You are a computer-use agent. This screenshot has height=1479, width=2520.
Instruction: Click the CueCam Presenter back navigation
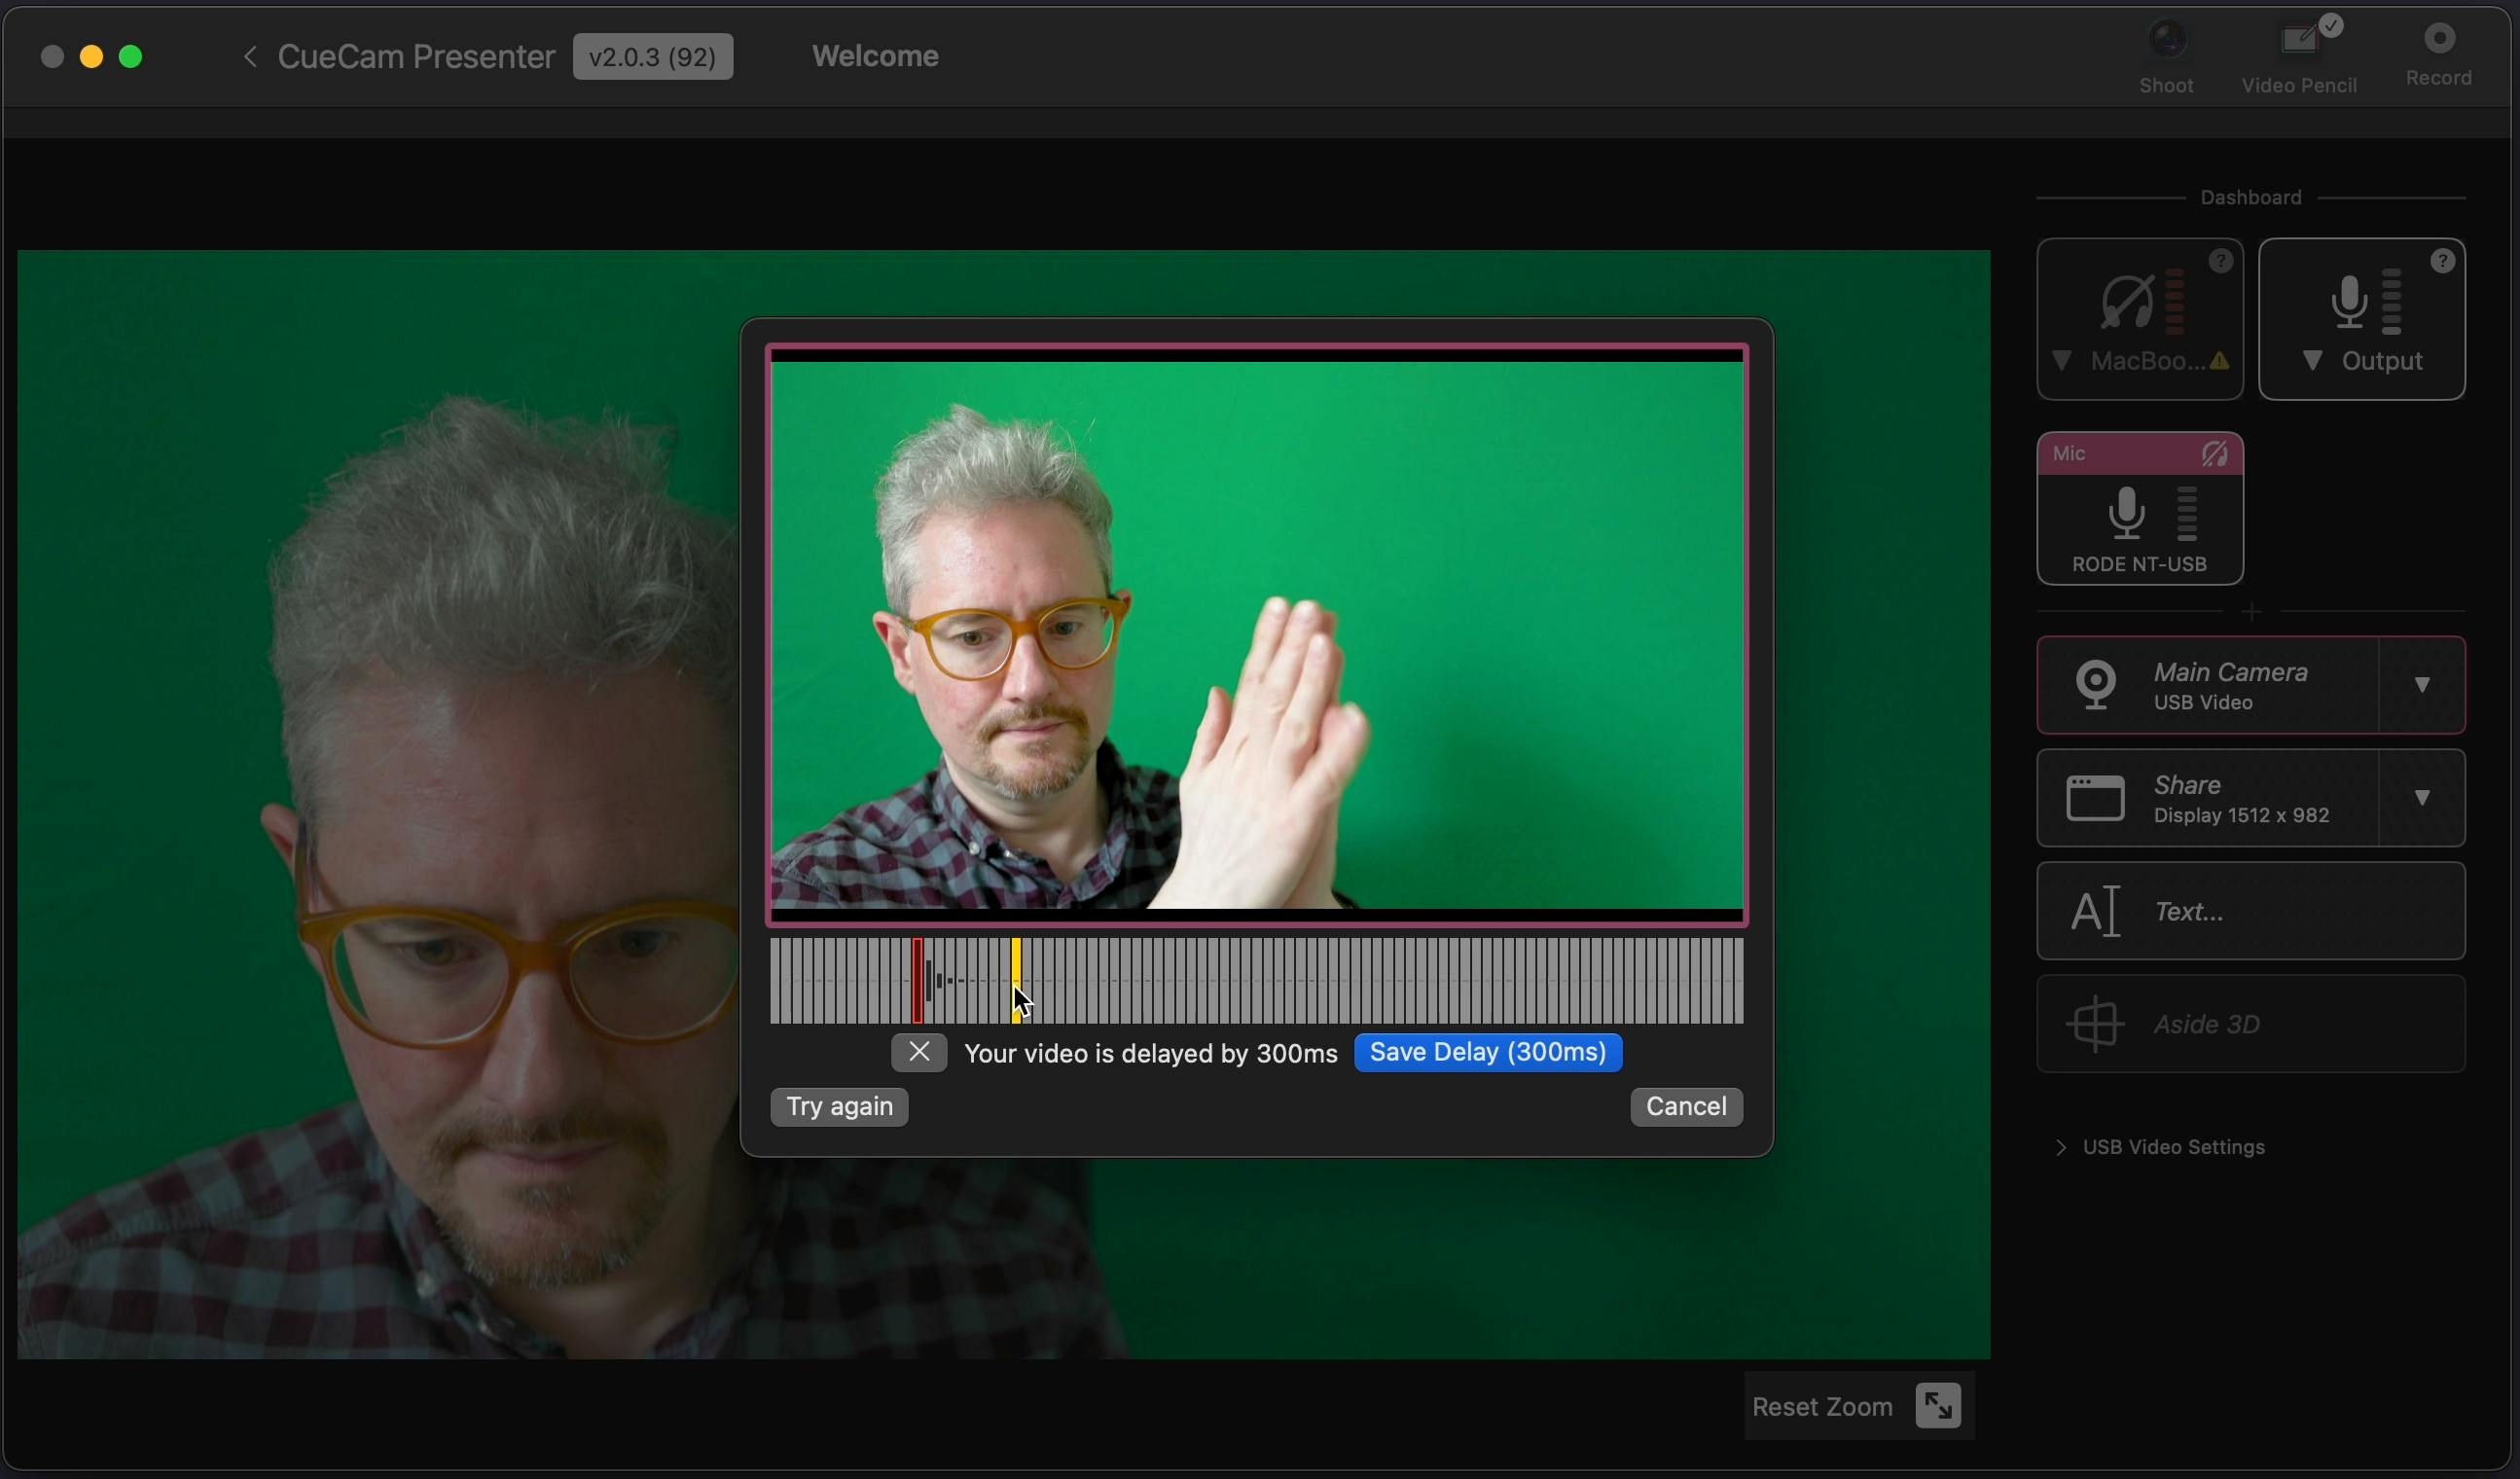pyautogui.click(x=248, y=54)
